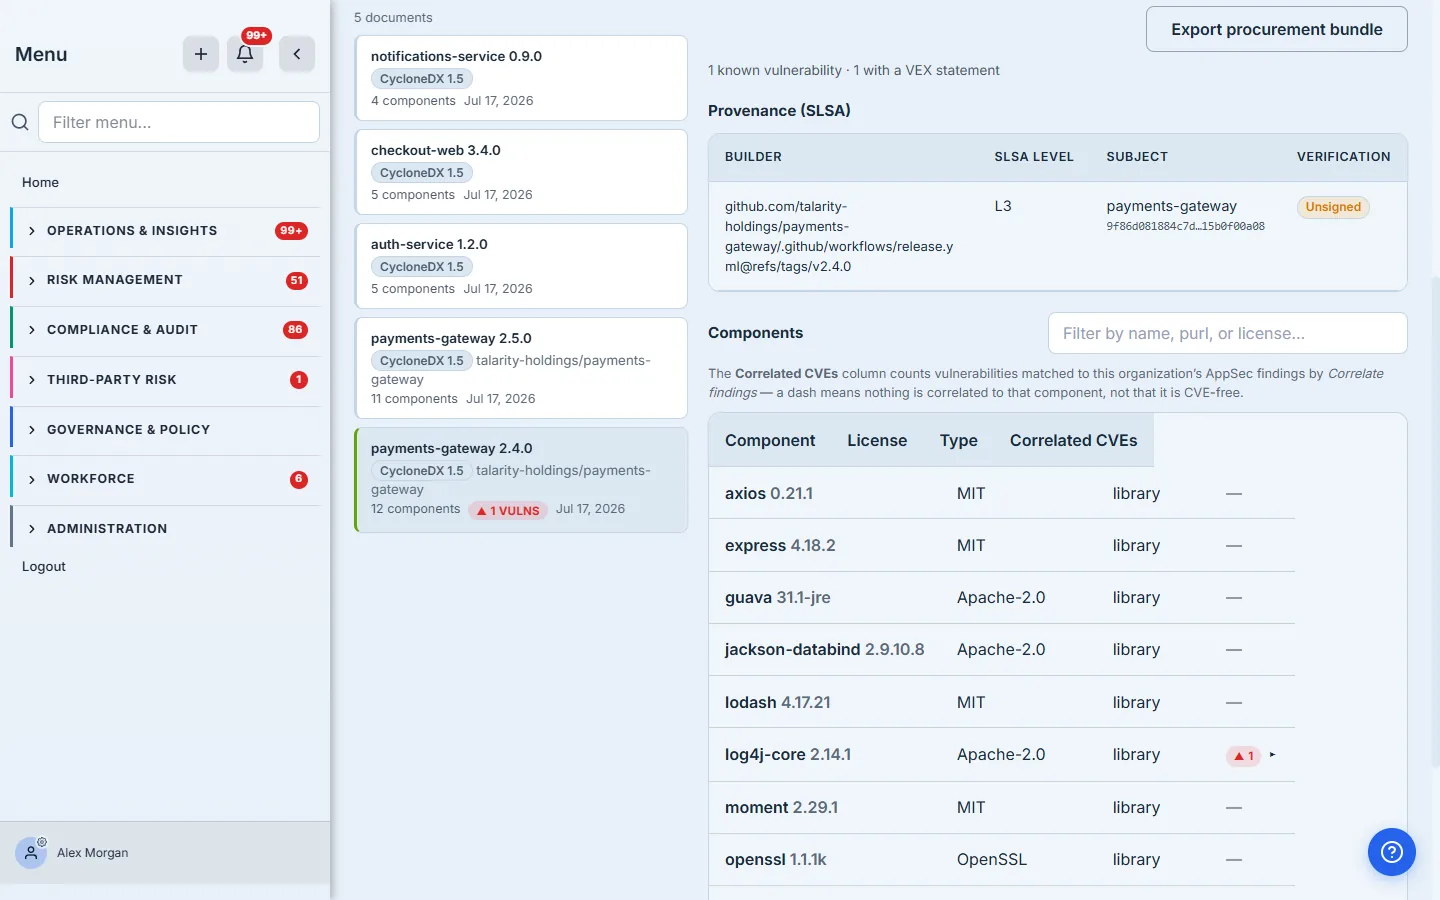This screenshot has height=900, width=1440.
Task: Focus the components filter field
Action: (1228, 333)
